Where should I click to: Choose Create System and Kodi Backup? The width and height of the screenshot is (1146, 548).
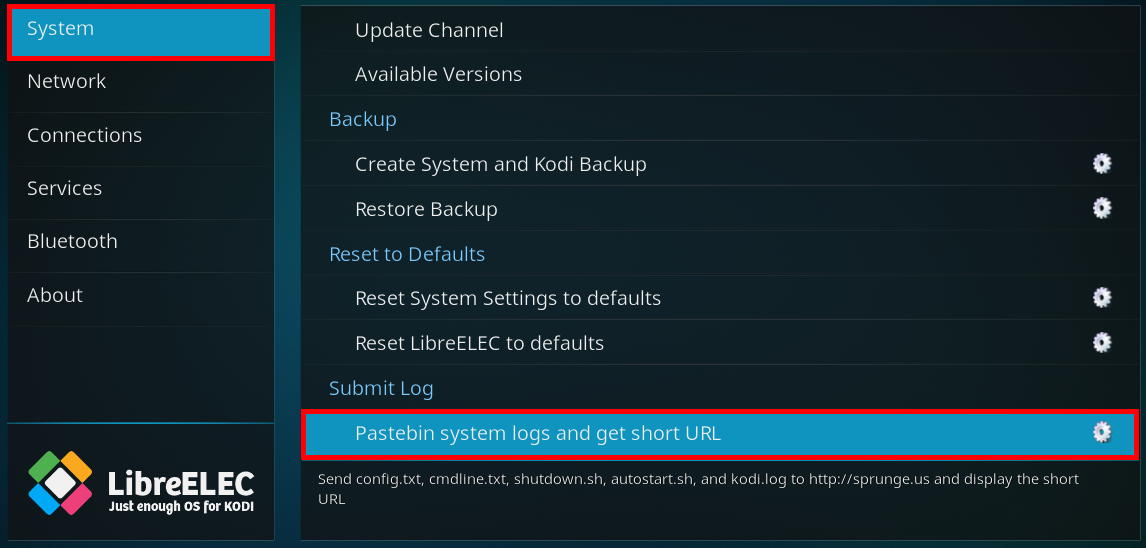tap(719, 164)
